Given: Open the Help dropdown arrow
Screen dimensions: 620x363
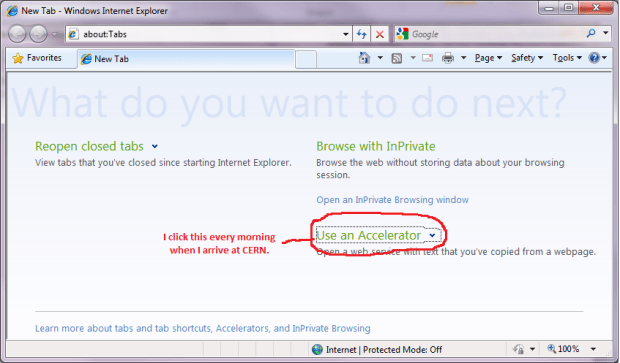Looking at the screenshot, I should coord(605,58).
